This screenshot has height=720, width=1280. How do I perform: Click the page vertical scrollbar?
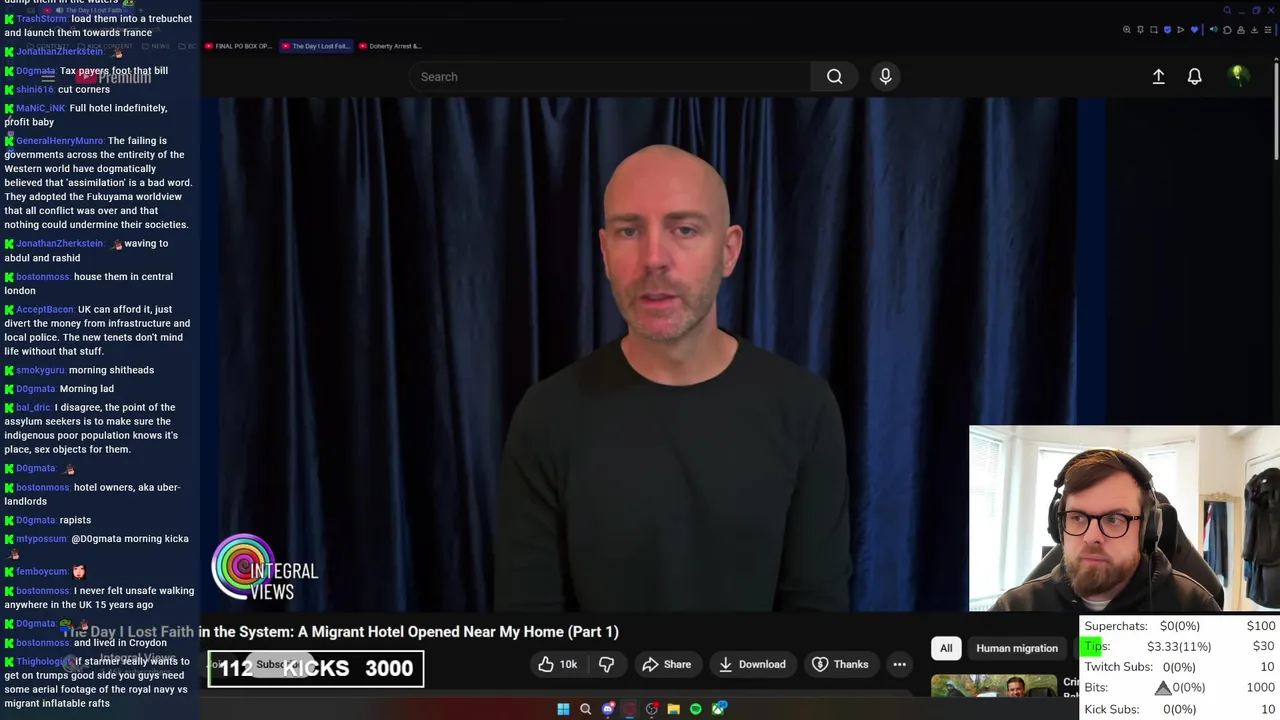pos(1275,110)
